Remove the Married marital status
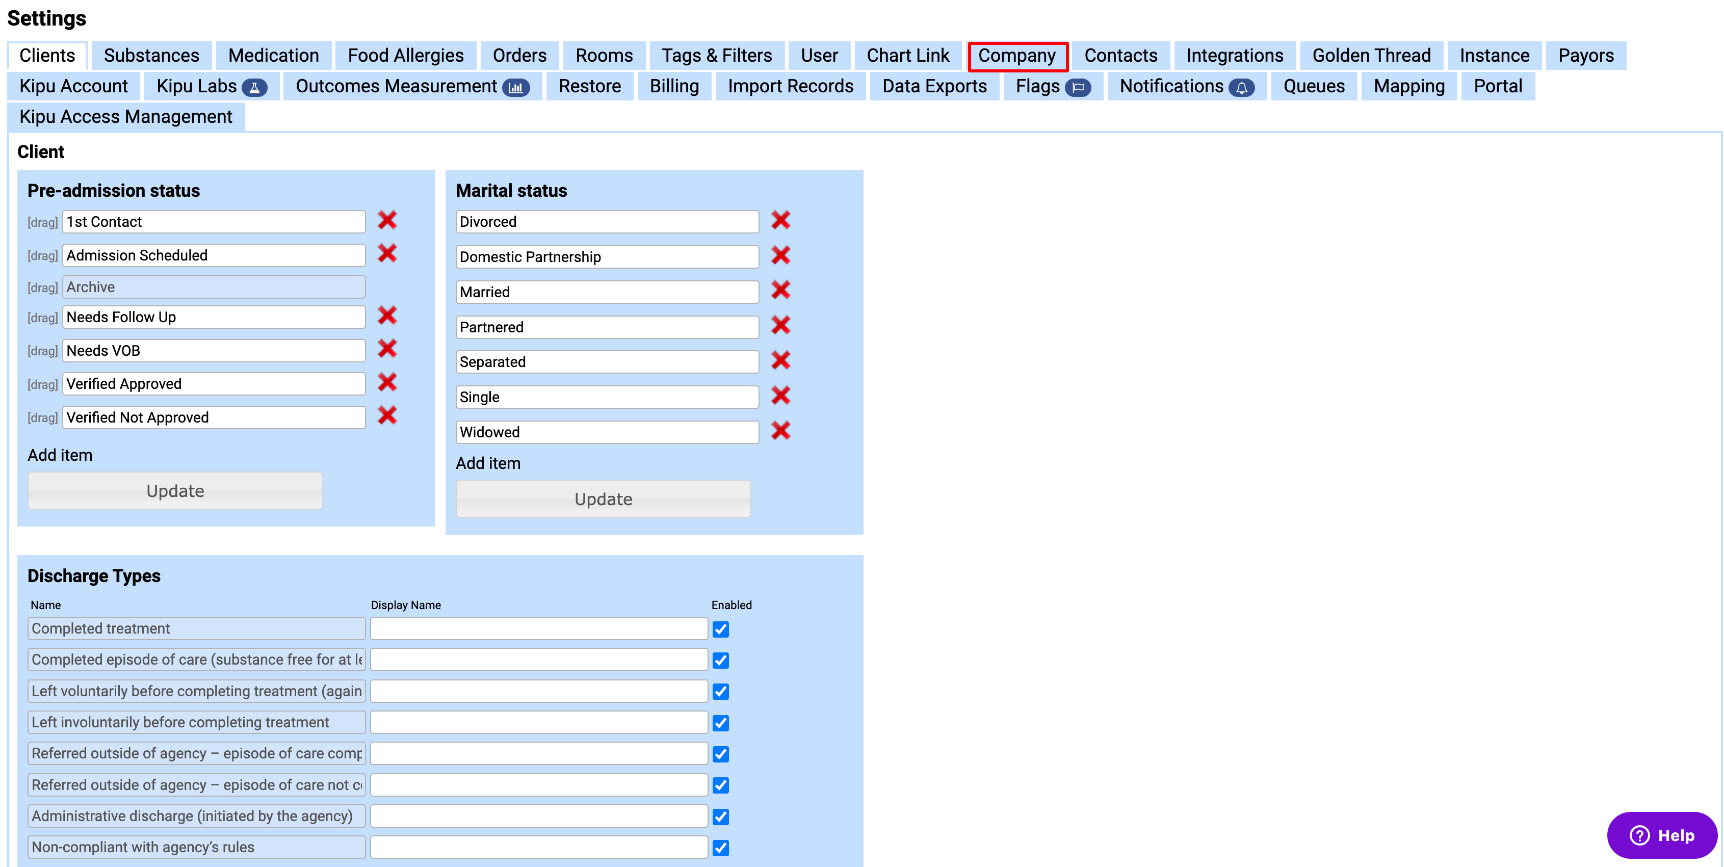Image resolution: width=1724 pixels, height=867 pixels. pos(780,291)
